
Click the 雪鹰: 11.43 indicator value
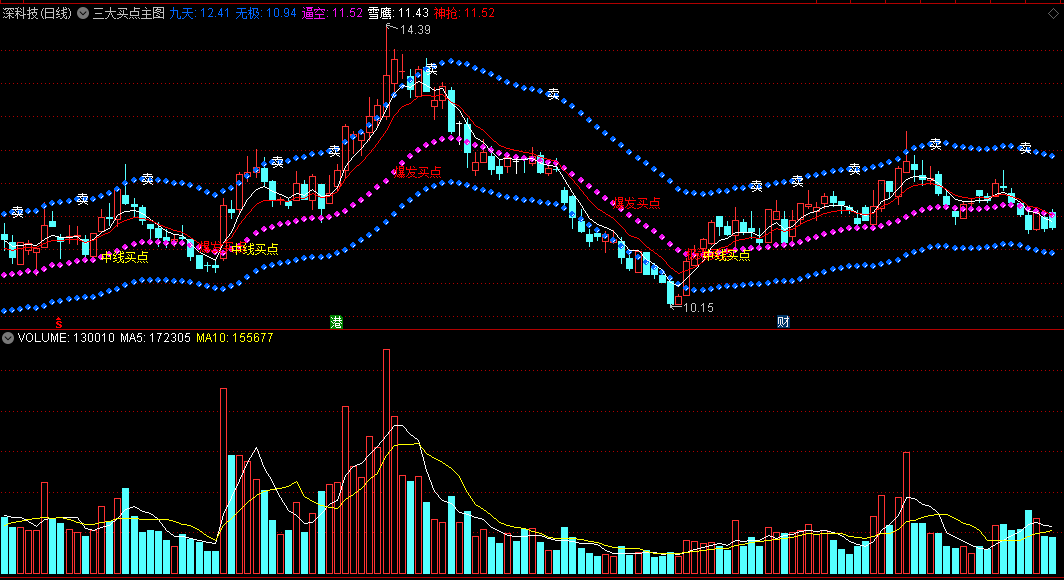click(398, 13)
